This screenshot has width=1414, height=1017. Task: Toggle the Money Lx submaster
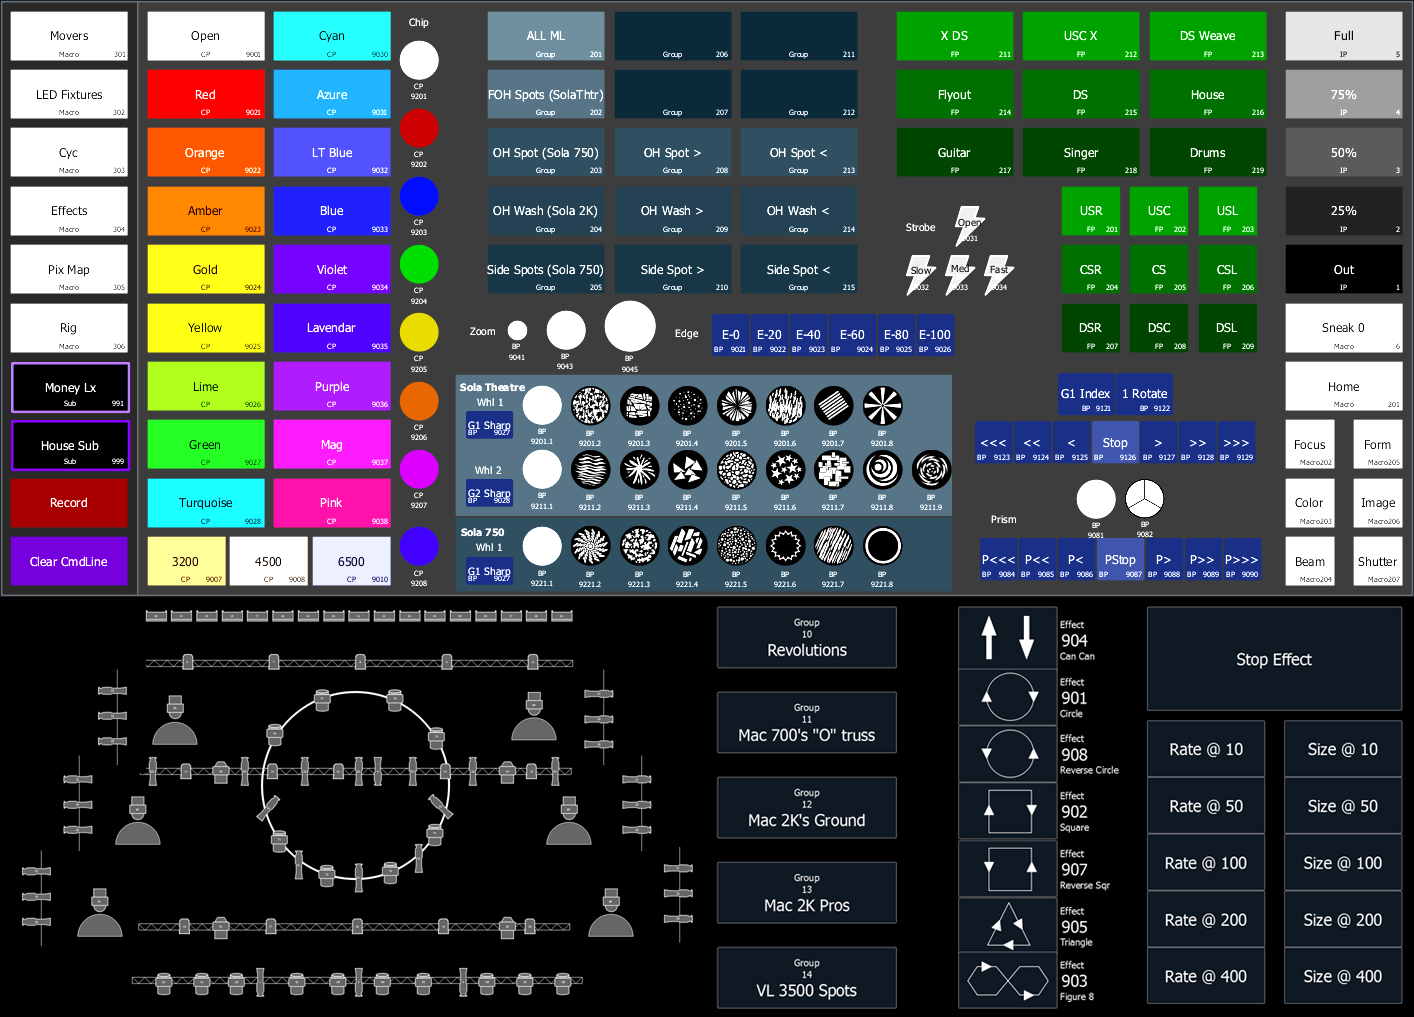click(70, 388)
